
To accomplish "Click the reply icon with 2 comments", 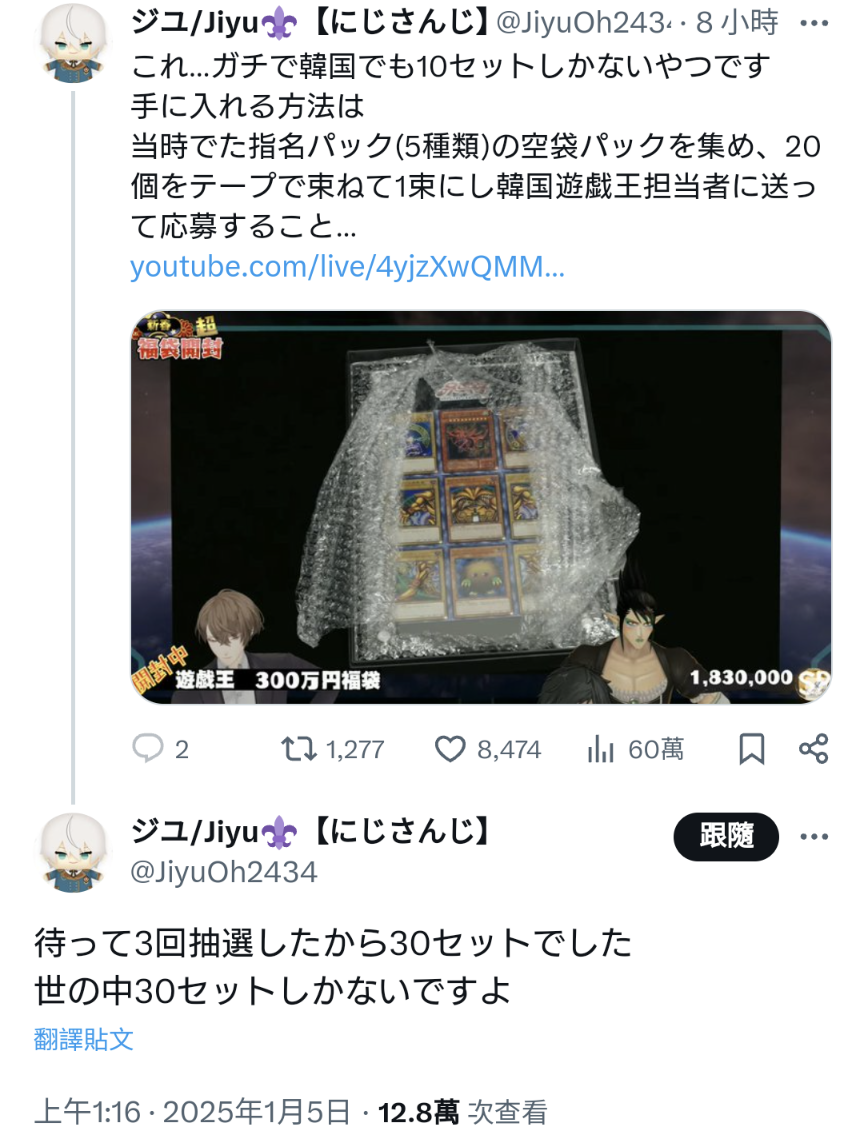I will (147, 748).
